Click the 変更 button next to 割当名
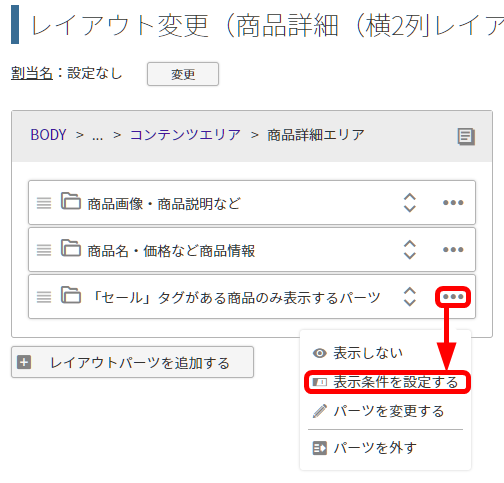Viewport: 504px width, 483px height. (x=183, y=74)
